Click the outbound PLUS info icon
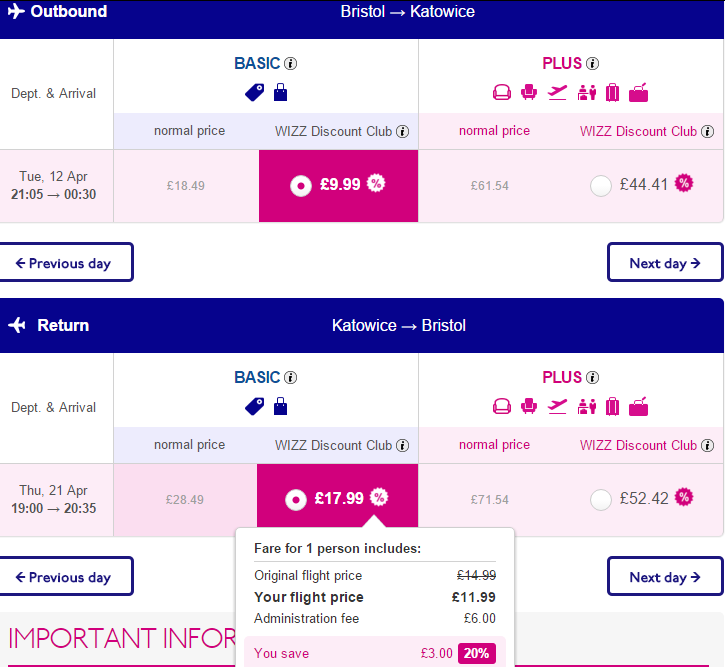This screenshot has height=667, width=725. tap(592, 63)
